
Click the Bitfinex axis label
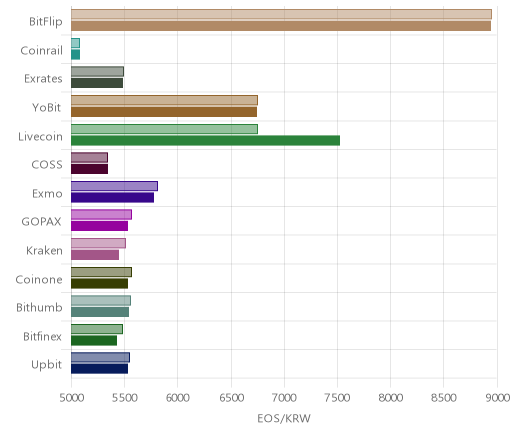[x=42, y=336]
